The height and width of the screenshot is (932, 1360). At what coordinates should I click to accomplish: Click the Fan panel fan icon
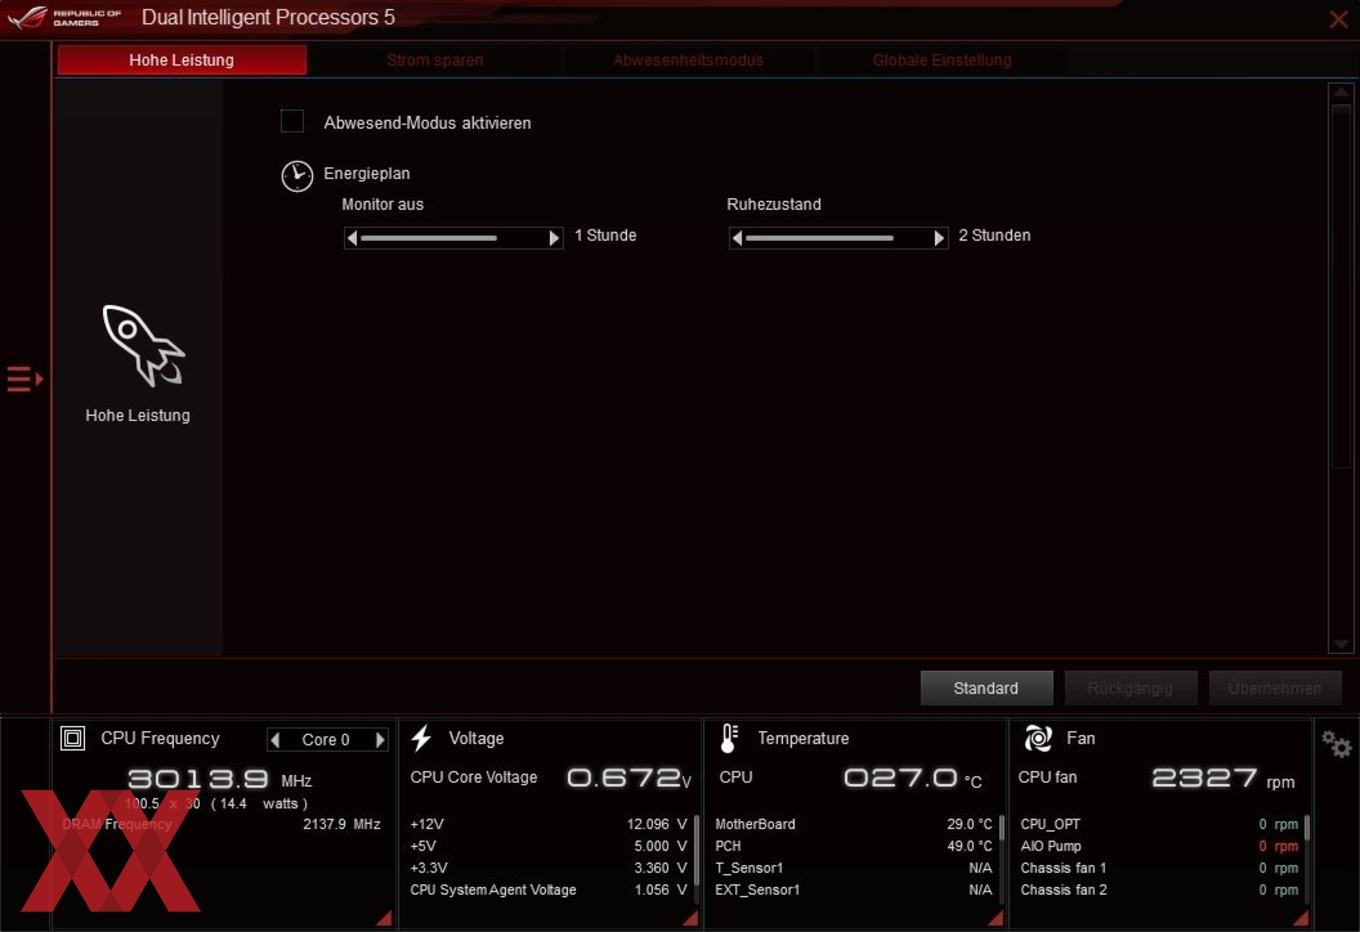(1038, 738)
